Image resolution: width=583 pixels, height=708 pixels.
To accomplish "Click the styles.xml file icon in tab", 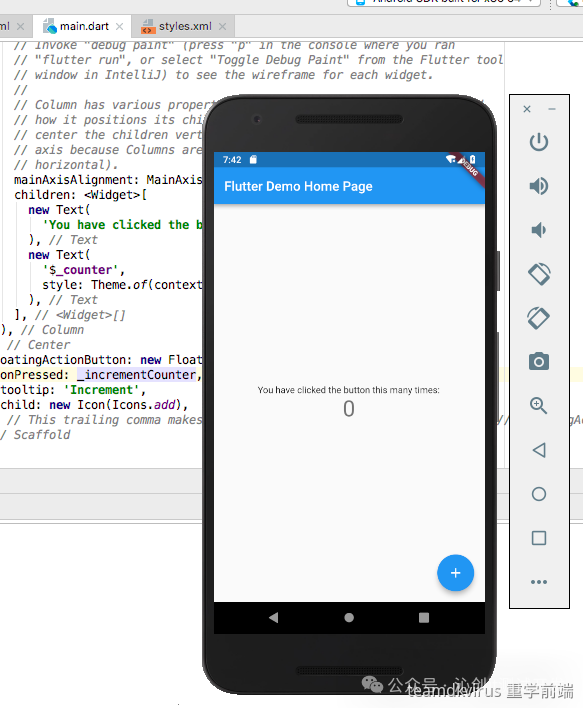I will click(148, 27).
